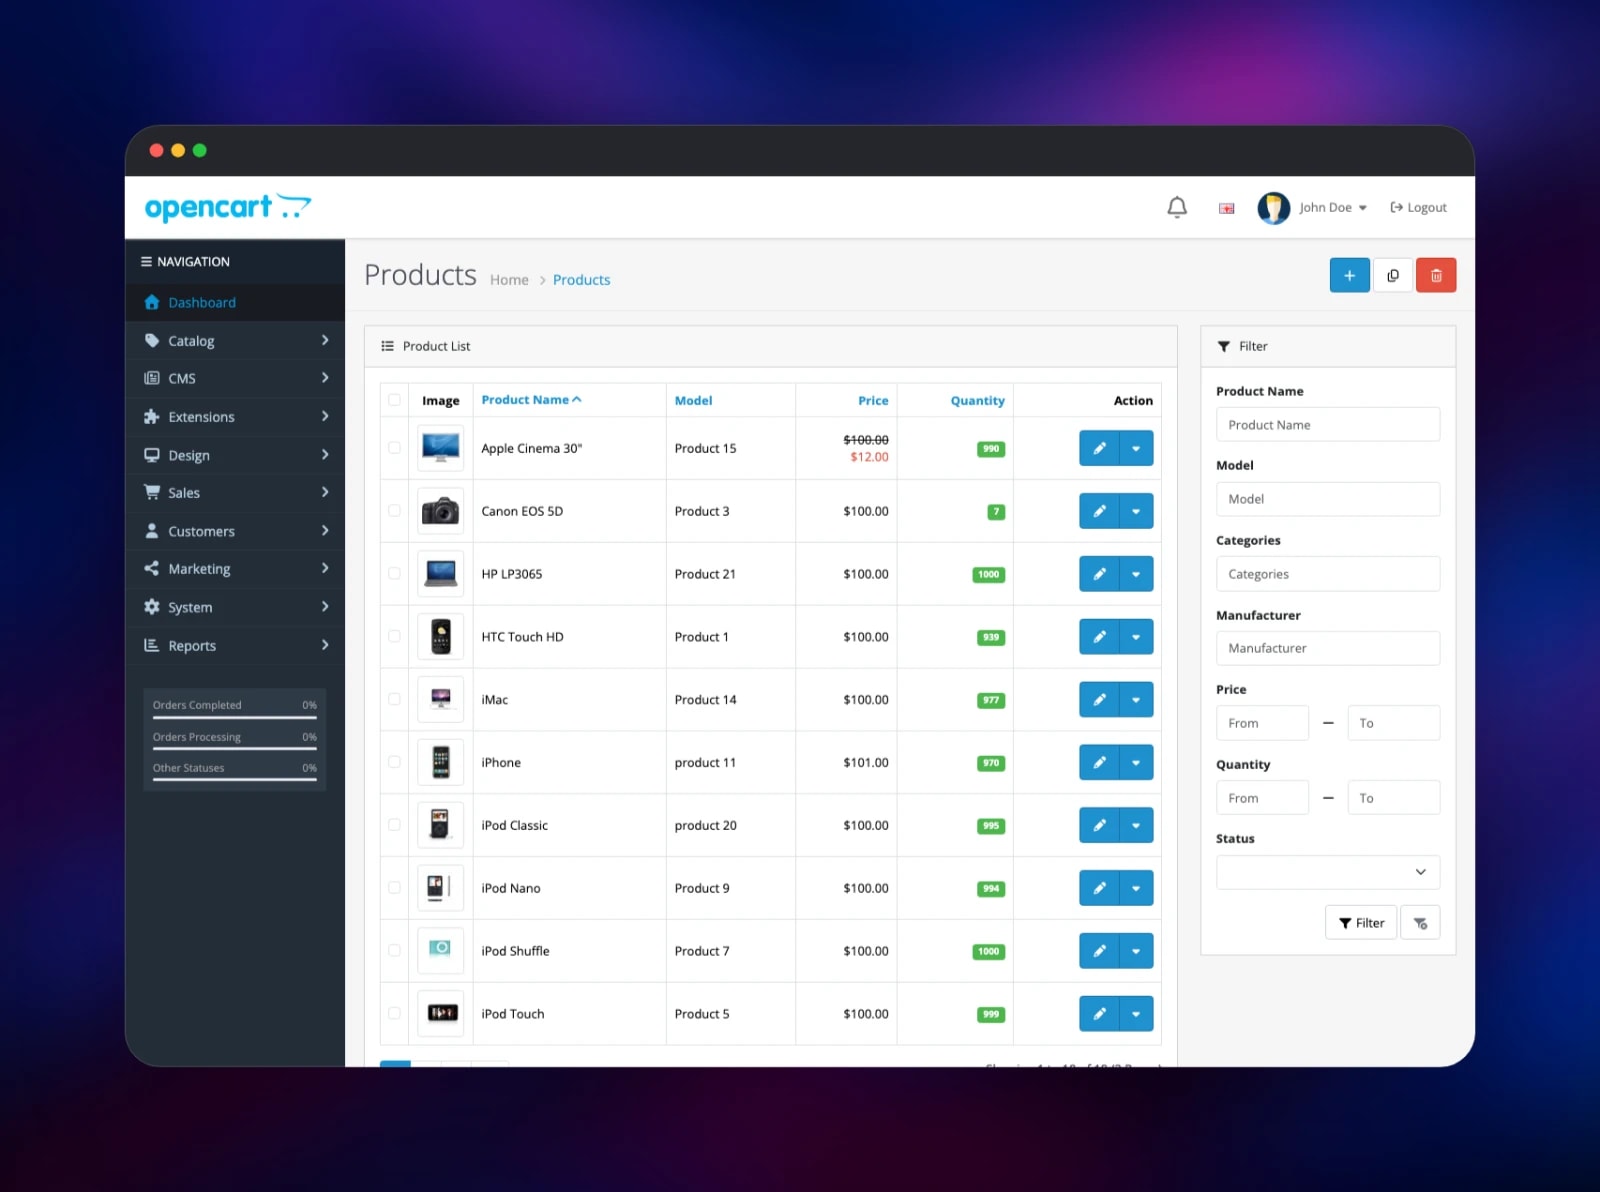Open action dropdown for Apple Cinema 30"
The width and height of the screenshot is (1600, 1192).
coord(1136,448)
